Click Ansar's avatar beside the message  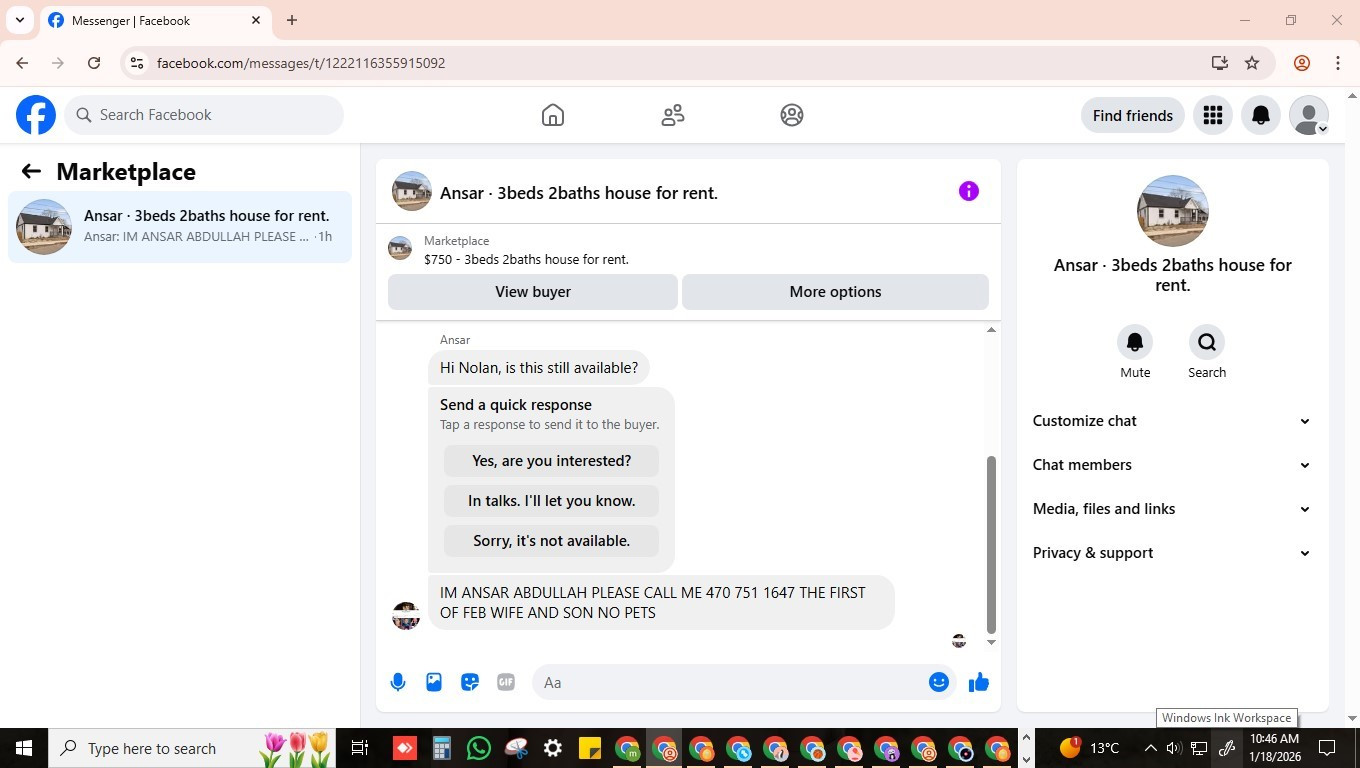pyautogui.click(x=406, y=615)
